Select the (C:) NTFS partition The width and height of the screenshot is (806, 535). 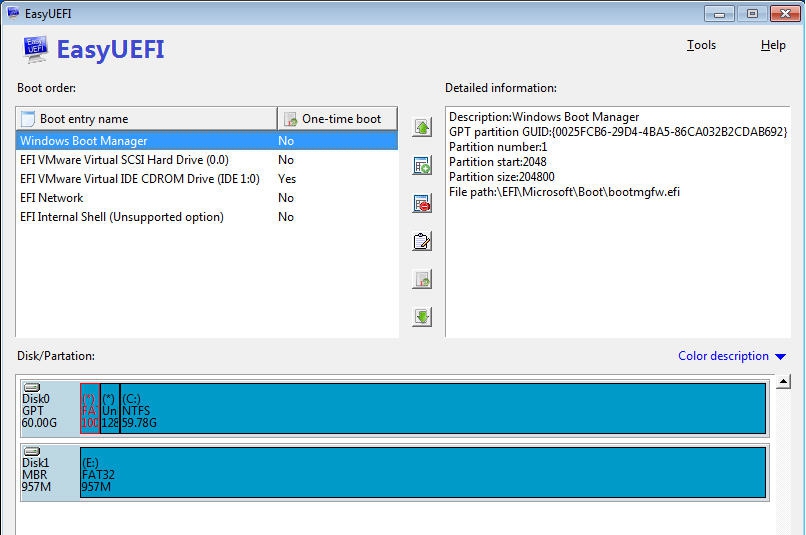coord(443,409)
